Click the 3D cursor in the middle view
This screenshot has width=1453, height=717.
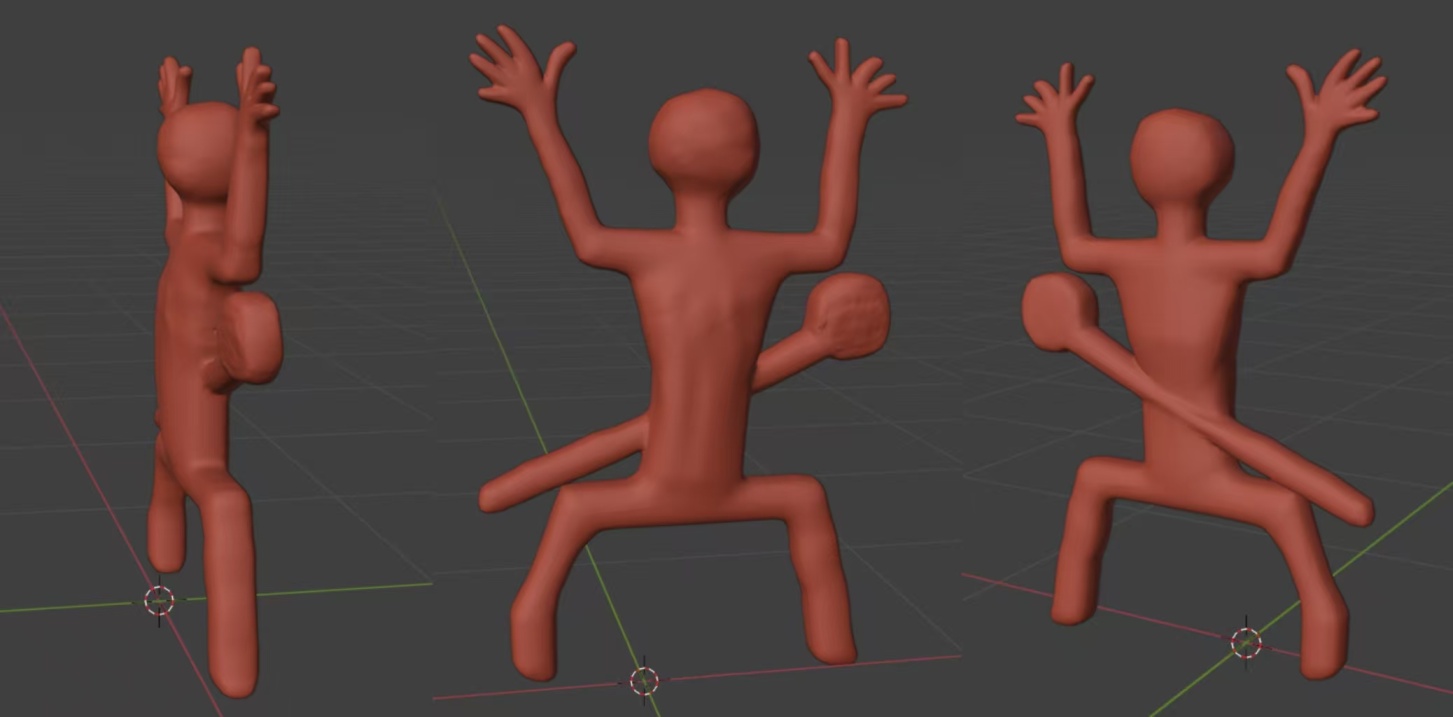point(644,681)
